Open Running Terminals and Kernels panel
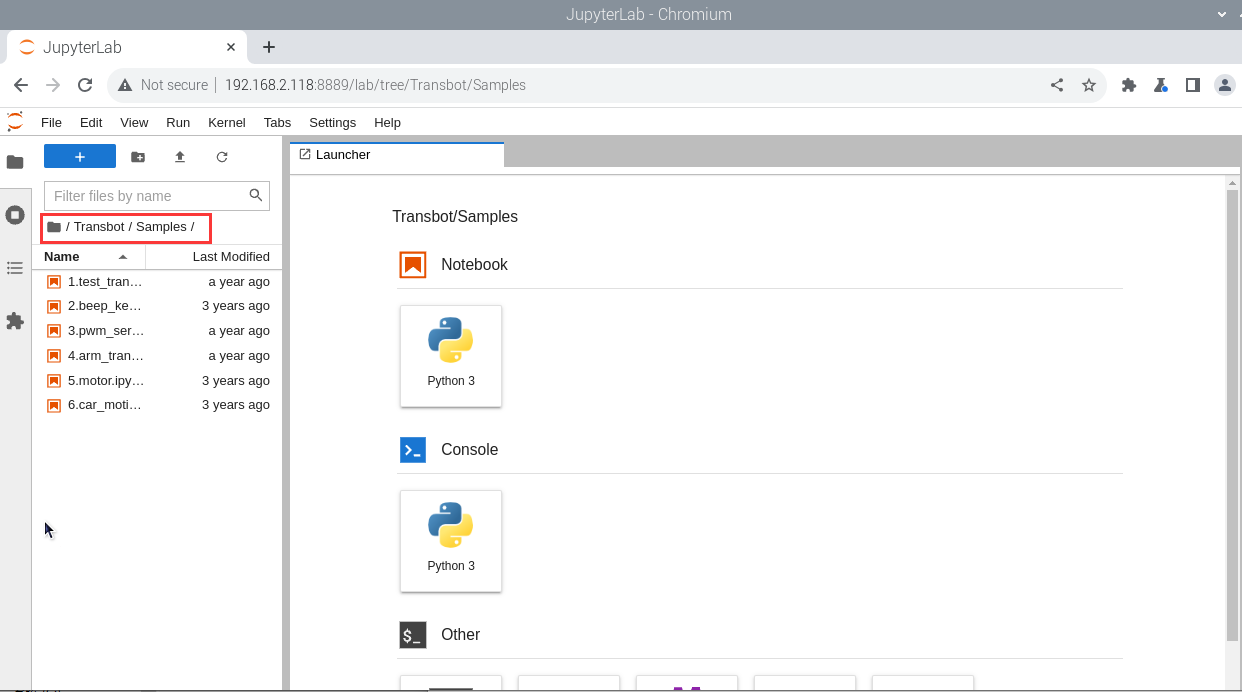This screenshot has height=692, width=1242. (15, 214)
